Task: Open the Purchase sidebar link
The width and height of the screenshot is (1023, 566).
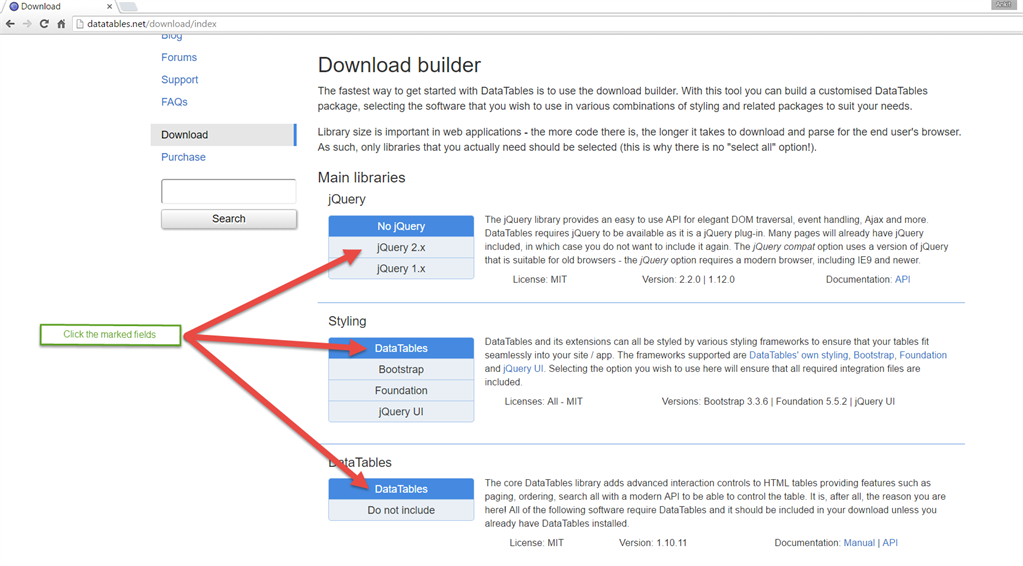Action: (183, 157)
